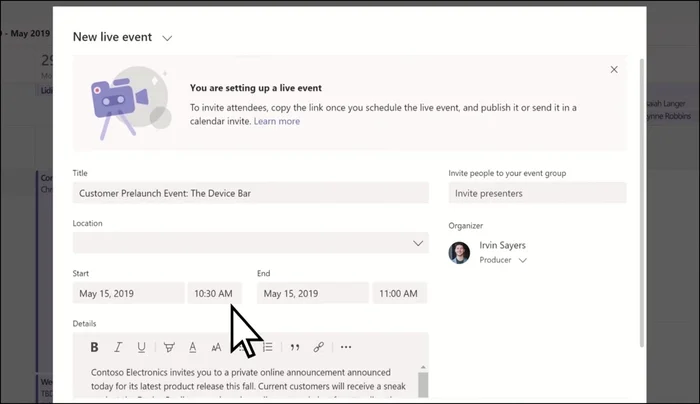Click the underline formatting icon
The width and height of the screenshot is (700, 404).
tap(142, 347)
